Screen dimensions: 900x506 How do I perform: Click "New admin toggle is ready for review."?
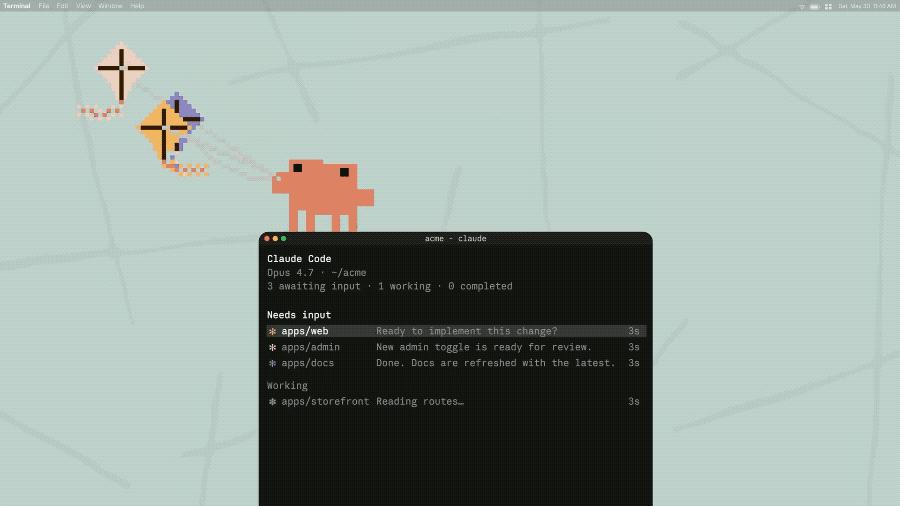coord(484,347)
